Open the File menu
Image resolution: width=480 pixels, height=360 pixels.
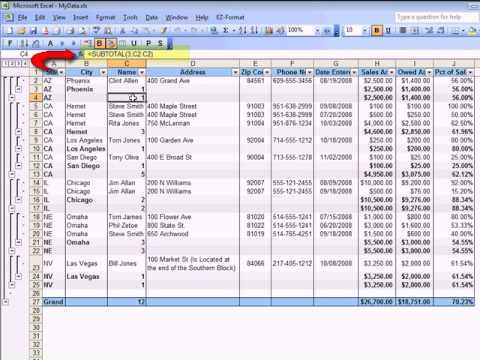click(22, 17)
